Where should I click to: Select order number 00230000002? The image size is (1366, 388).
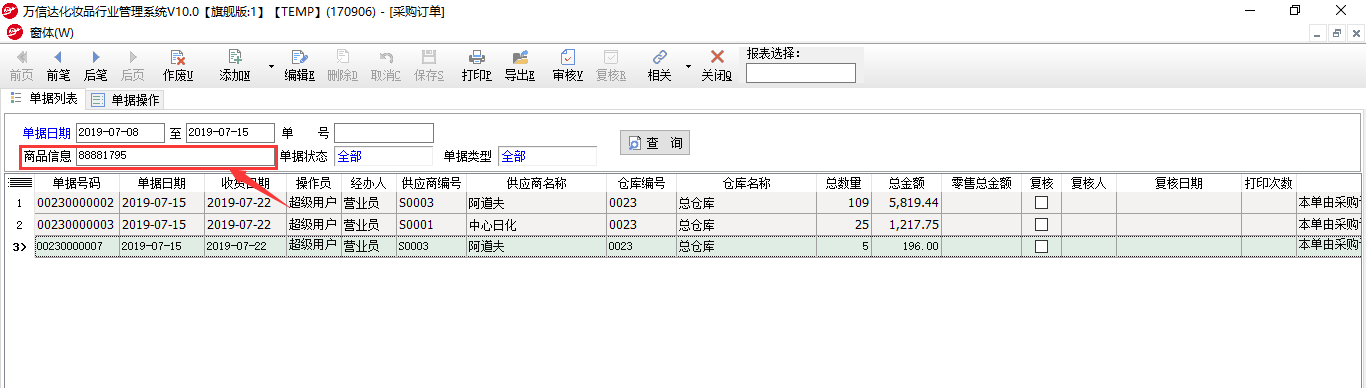click(77, 203)
